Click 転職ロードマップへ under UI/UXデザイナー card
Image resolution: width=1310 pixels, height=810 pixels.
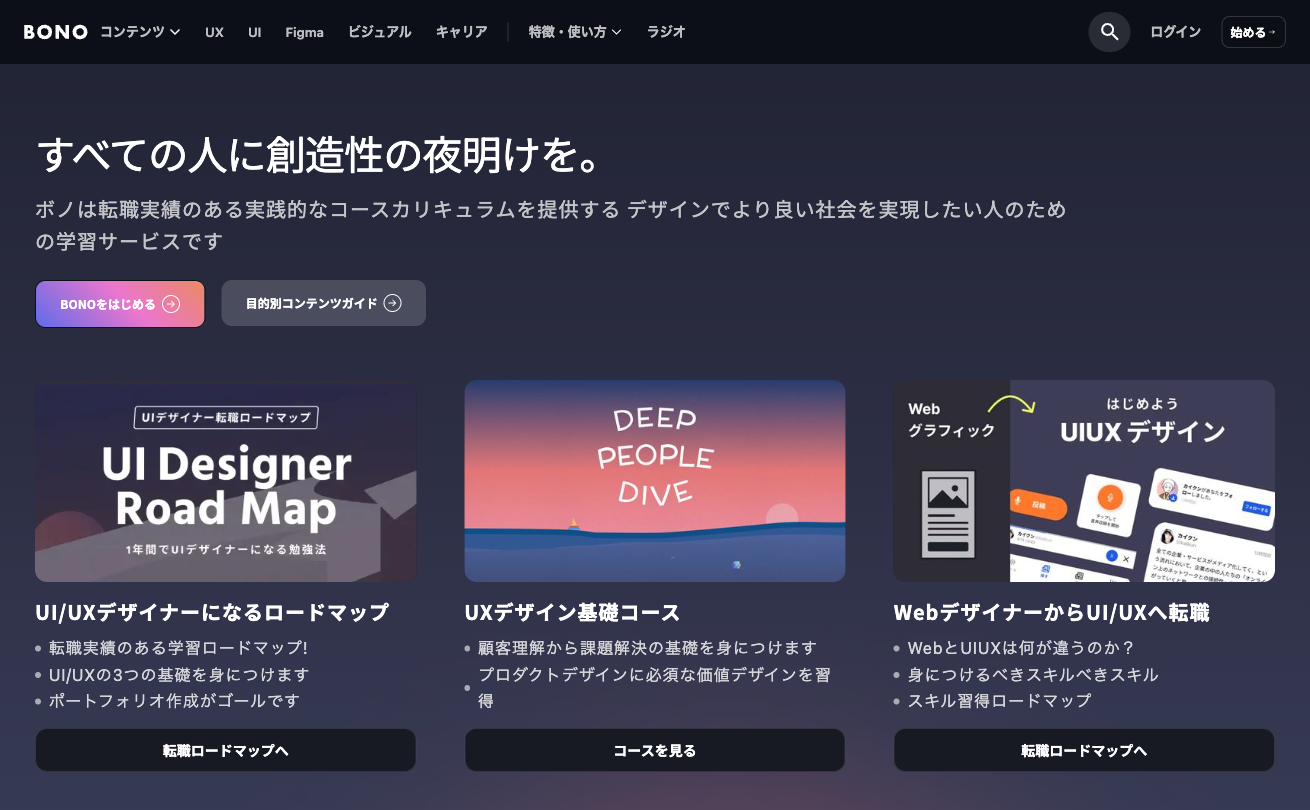click(x=225, y=750)
